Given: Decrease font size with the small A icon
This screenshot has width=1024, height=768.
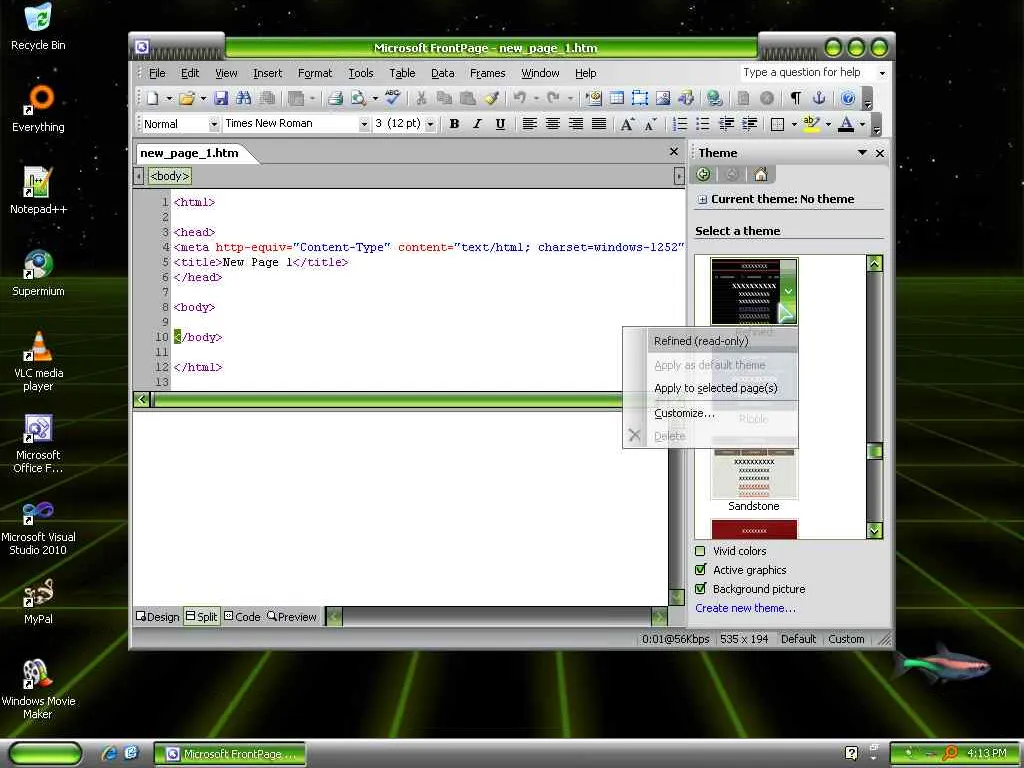Looking at the screenshot, I should click(x=650, y=123).
